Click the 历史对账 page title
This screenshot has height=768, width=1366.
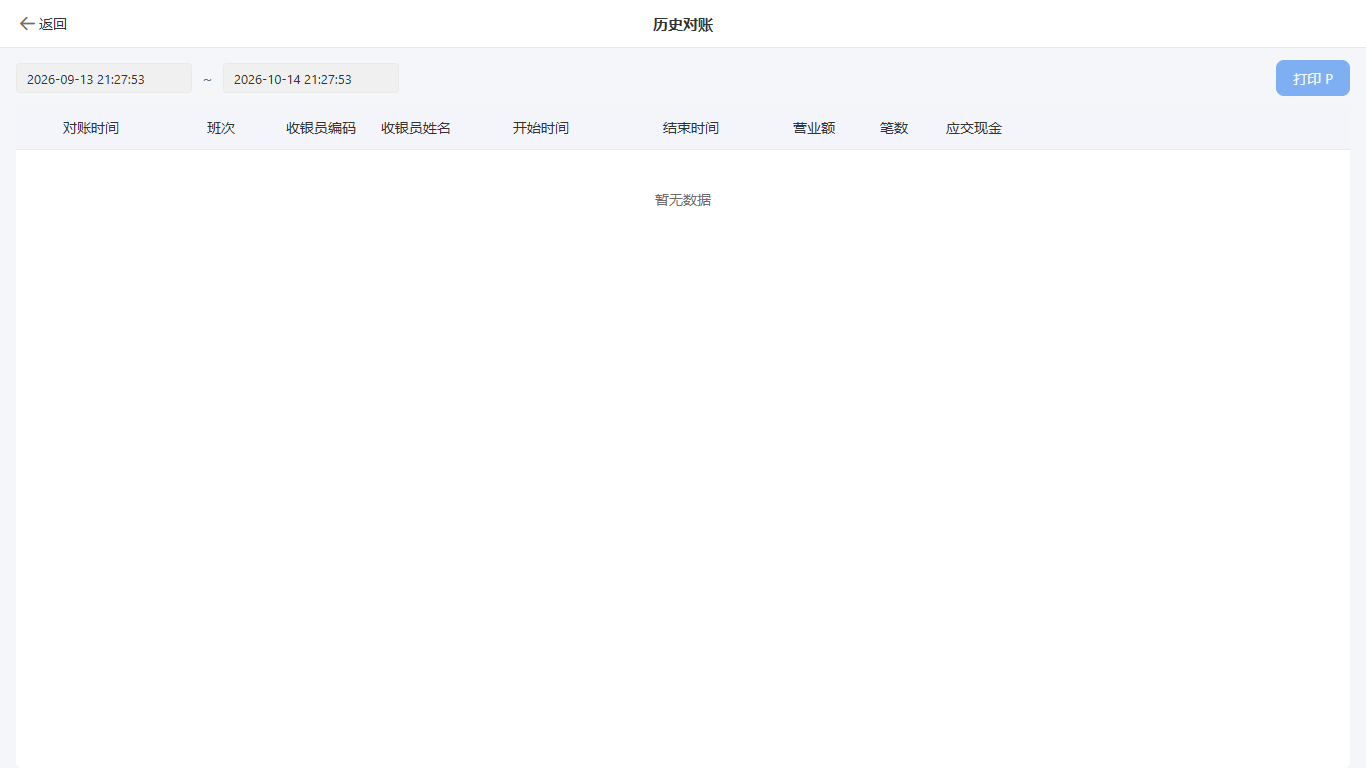(x=683, y=25)
